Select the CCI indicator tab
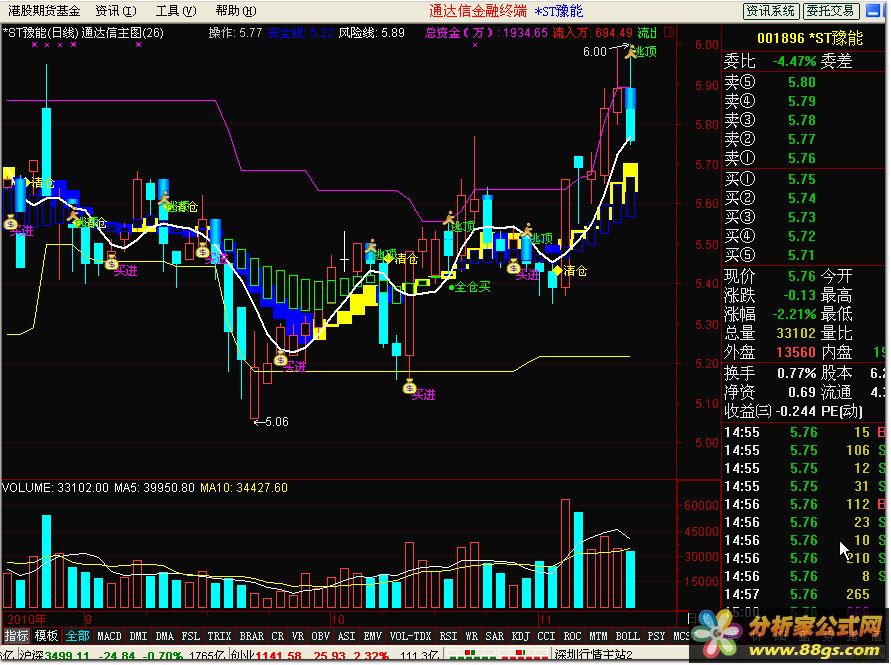The width and height of the screenshot is (891, 665). pos(546,636)
